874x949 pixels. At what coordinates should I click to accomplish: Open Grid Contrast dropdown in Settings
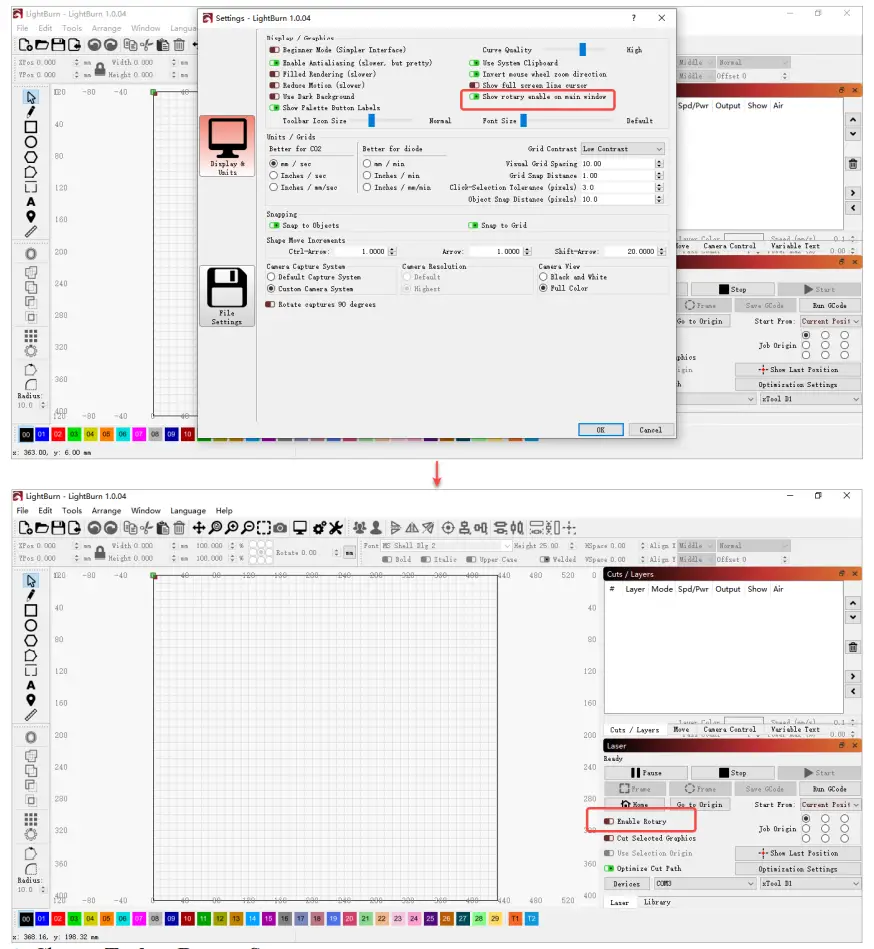coord(623,149)
